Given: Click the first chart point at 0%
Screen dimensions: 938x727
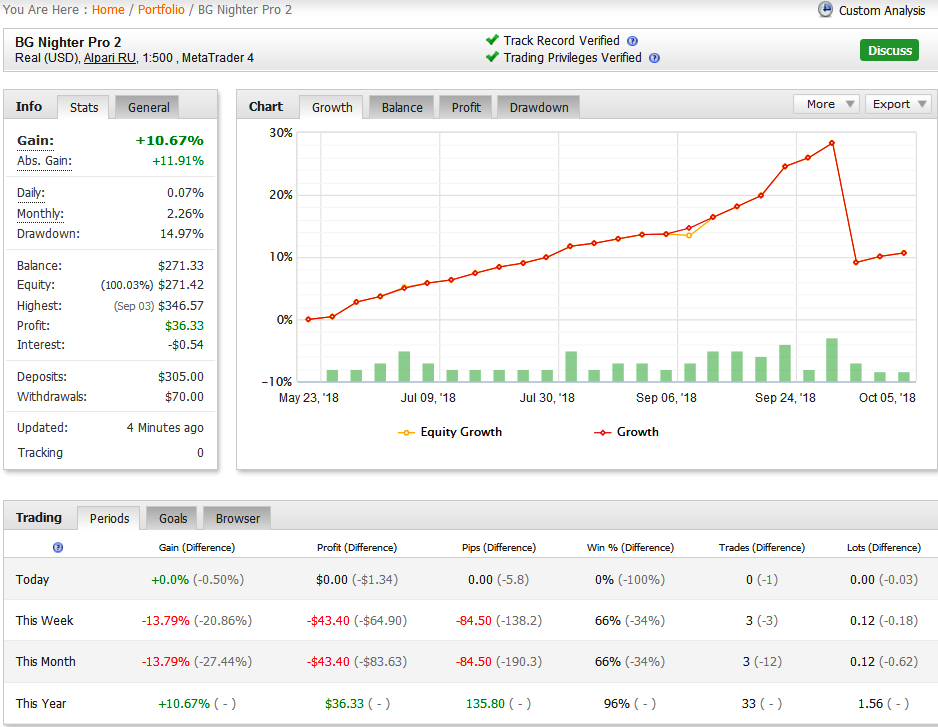Looking at the screenshot, I should click(x=309, y=320).
